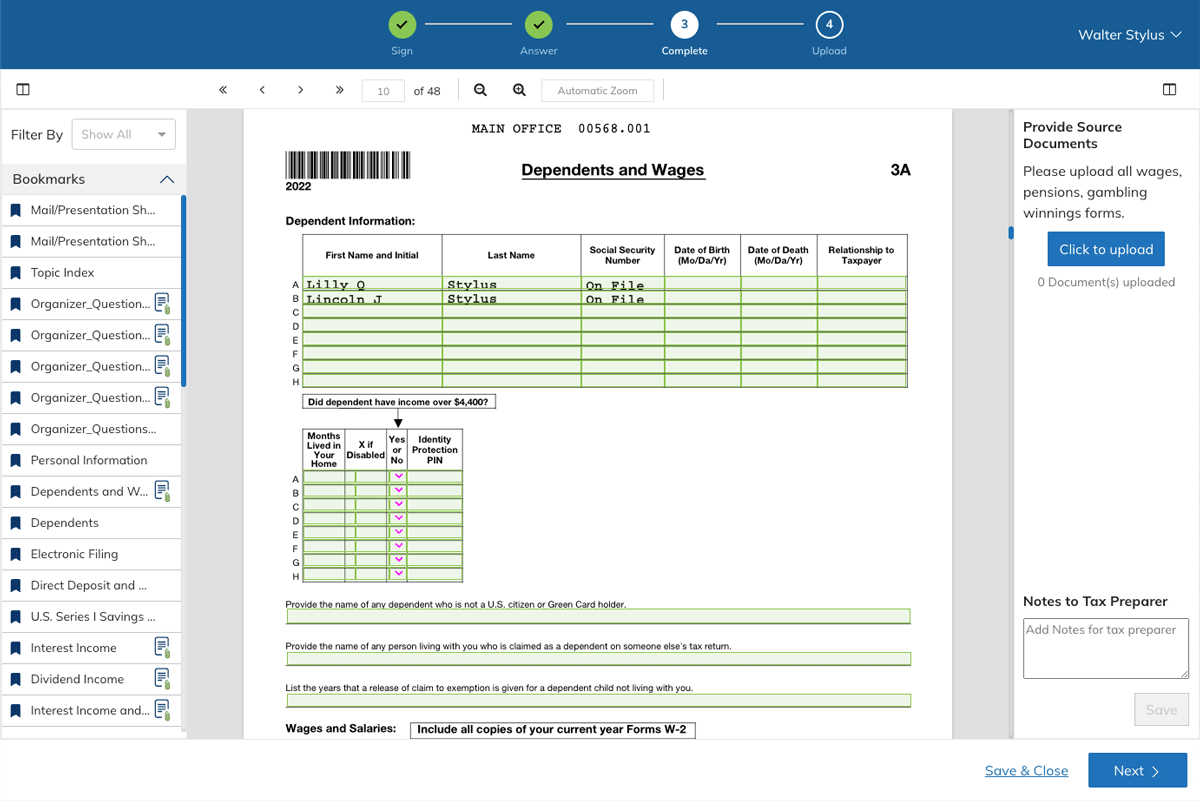Click the Save & Close link
Image resolution: width=1200 pixels, height=801 pixels.
(x=1026, y=771)
